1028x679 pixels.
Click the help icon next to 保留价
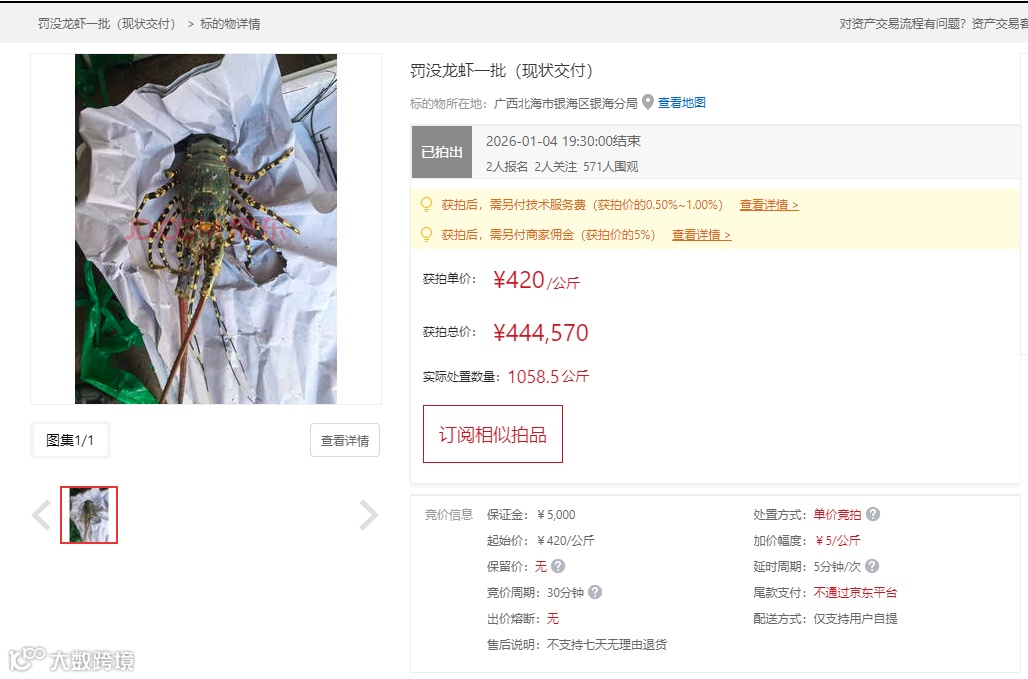click(558, 566)
